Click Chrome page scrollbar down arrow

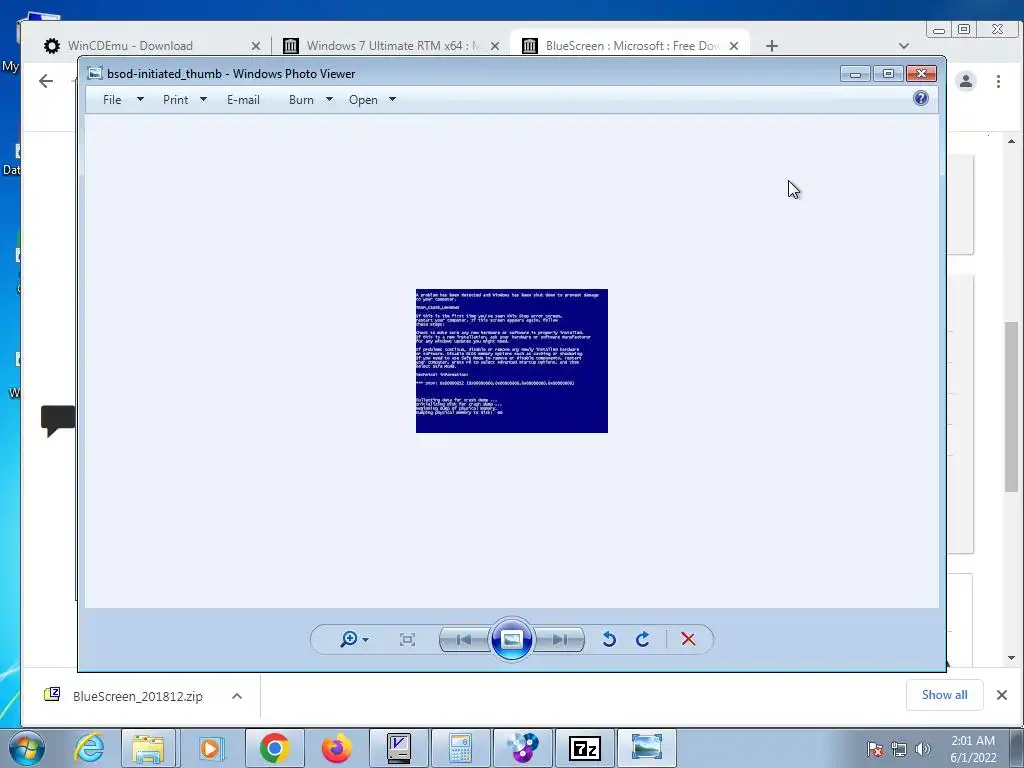coord(1012,658)
